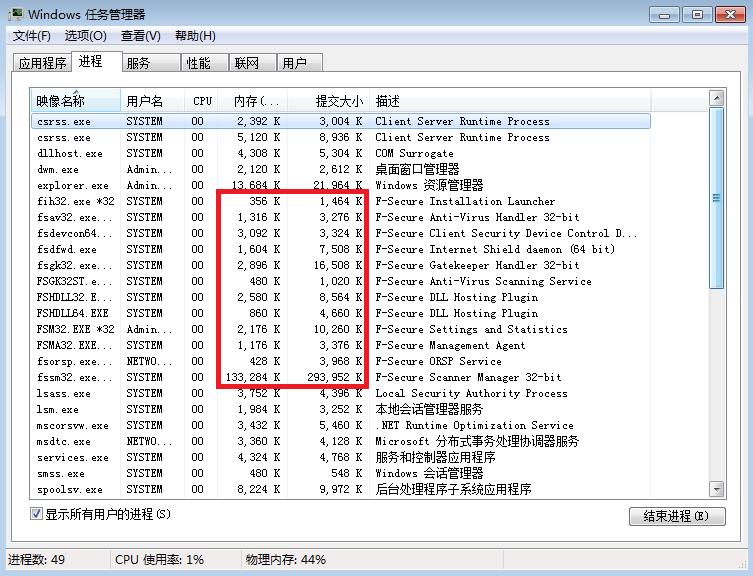This screenshot has width=753, height=576.
Task: Sort by the 提交大小 column header
Action: coord(328,101)
